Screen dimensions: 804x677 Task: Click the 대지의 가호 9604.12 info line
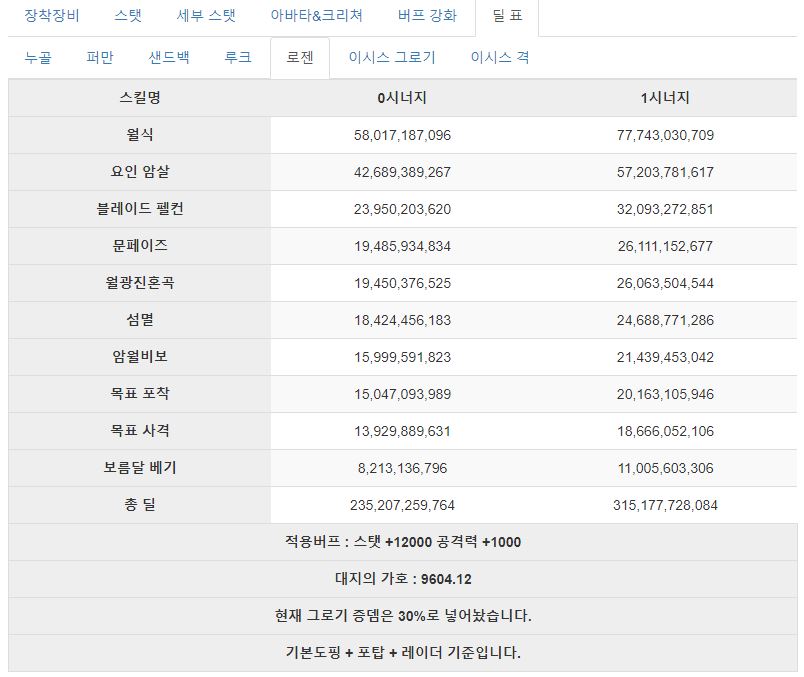[x=403, y=579]
